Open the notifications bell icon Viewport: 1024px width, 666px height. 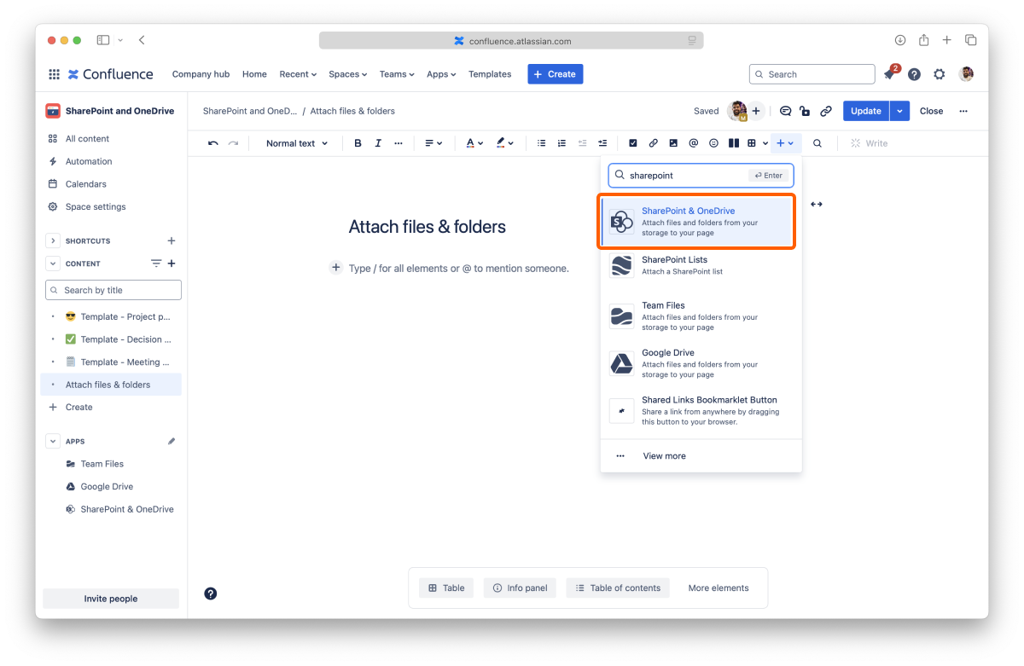889,74
